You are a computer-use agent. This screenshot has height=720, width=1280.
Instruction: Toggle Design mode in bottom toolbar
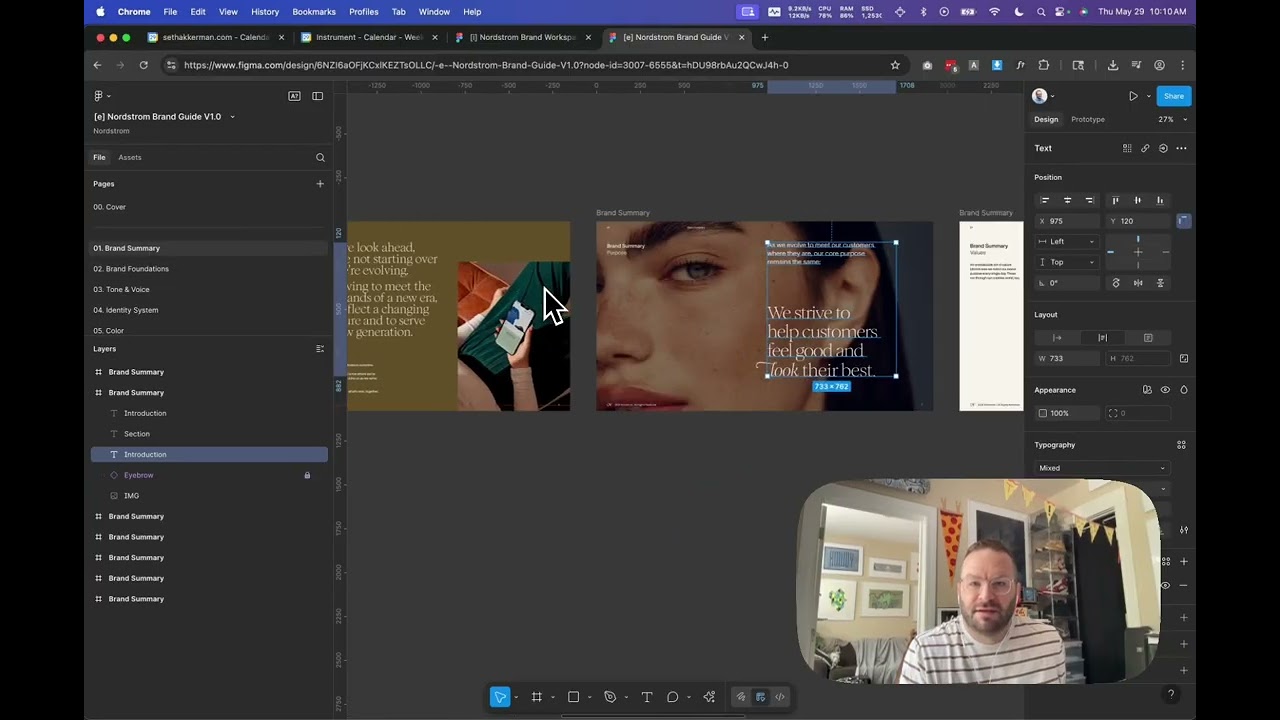tap(760, 697)
